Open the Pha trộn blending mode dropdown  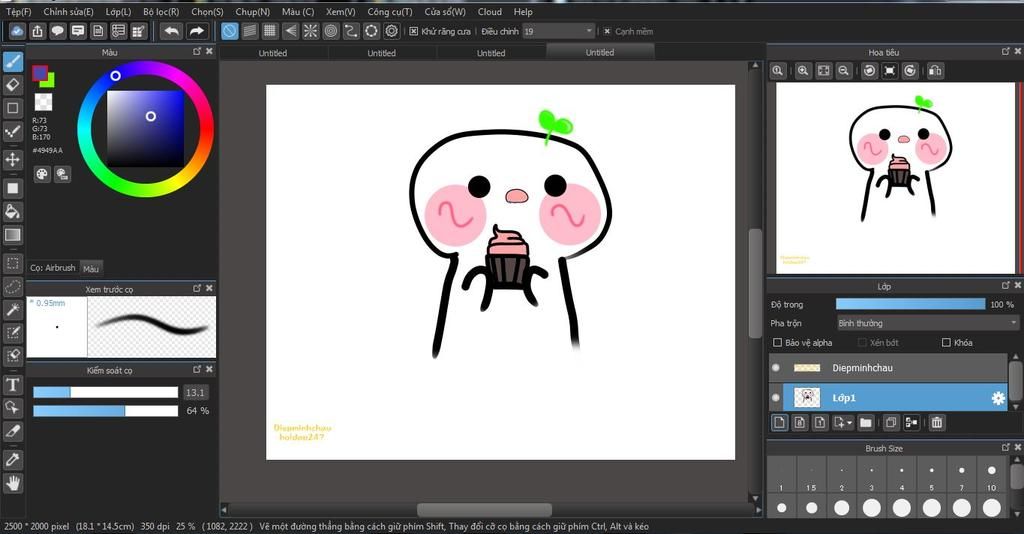click(927, 323)
